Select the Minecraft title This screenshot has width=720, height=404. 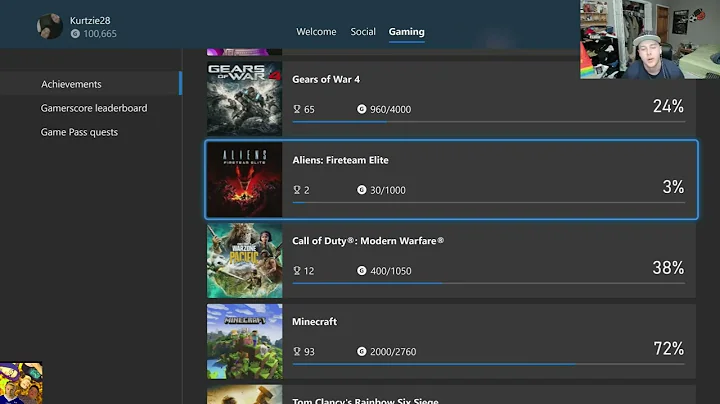315,322
